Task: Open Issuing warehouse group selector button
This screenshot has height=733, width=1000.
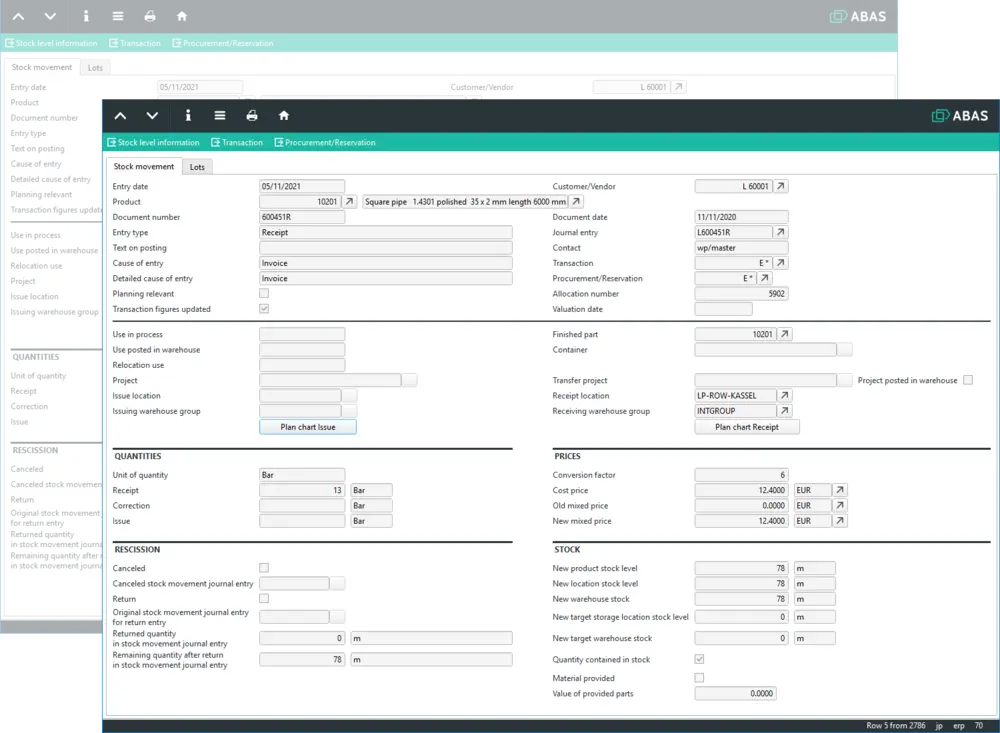Action: (x=349, y=411)
